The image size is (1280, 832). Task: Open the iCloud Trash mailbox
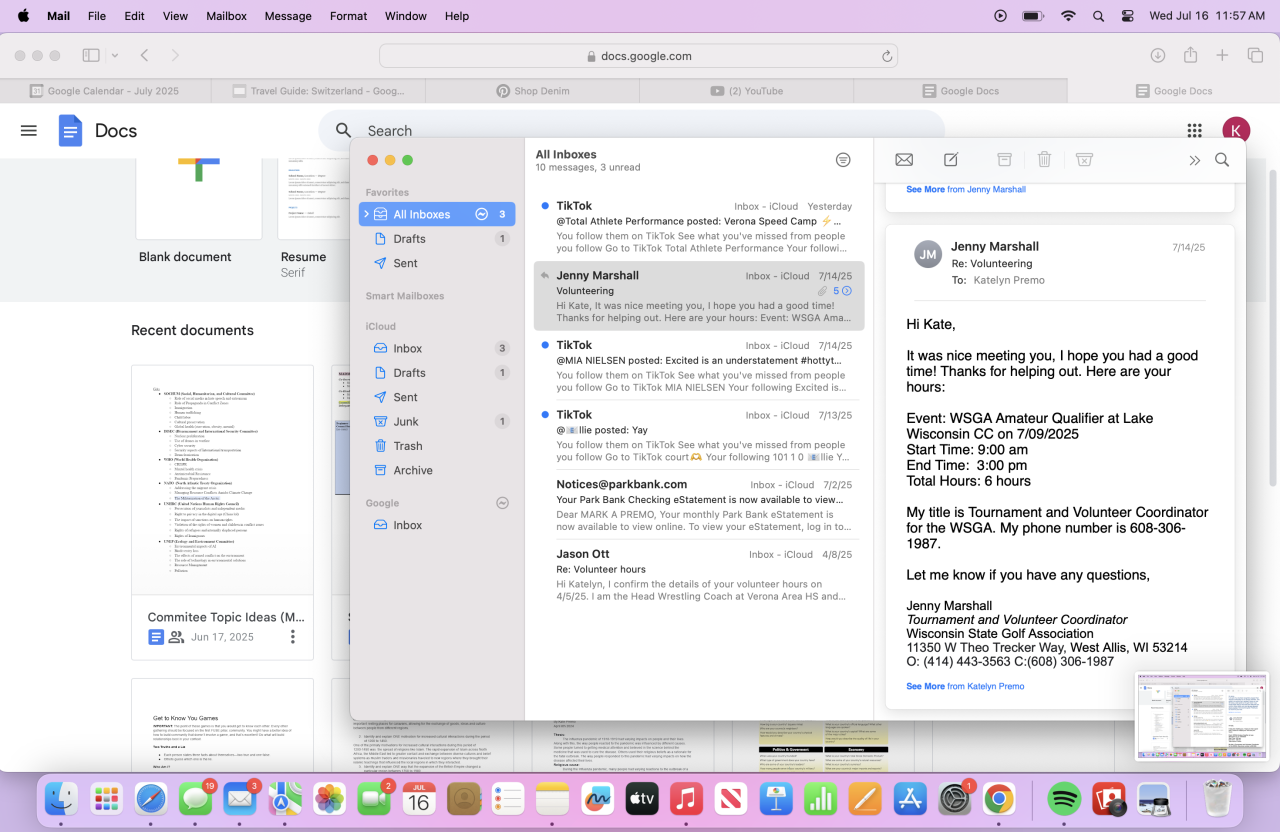(437, 446)
